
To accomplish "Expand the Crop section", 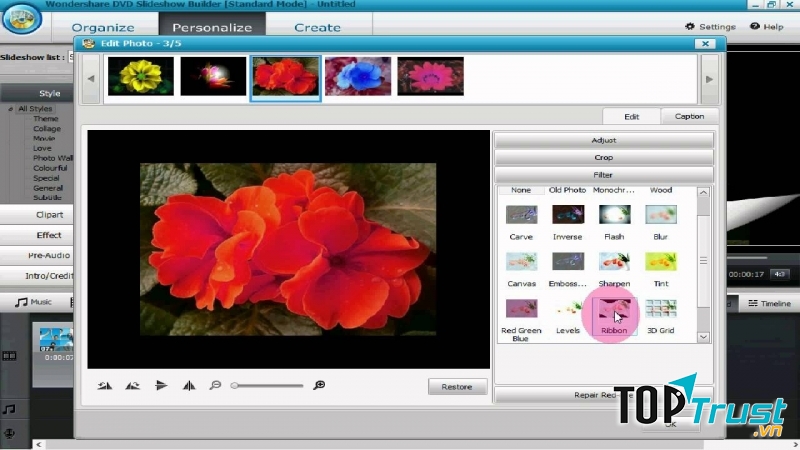I will tap(604, 158).
